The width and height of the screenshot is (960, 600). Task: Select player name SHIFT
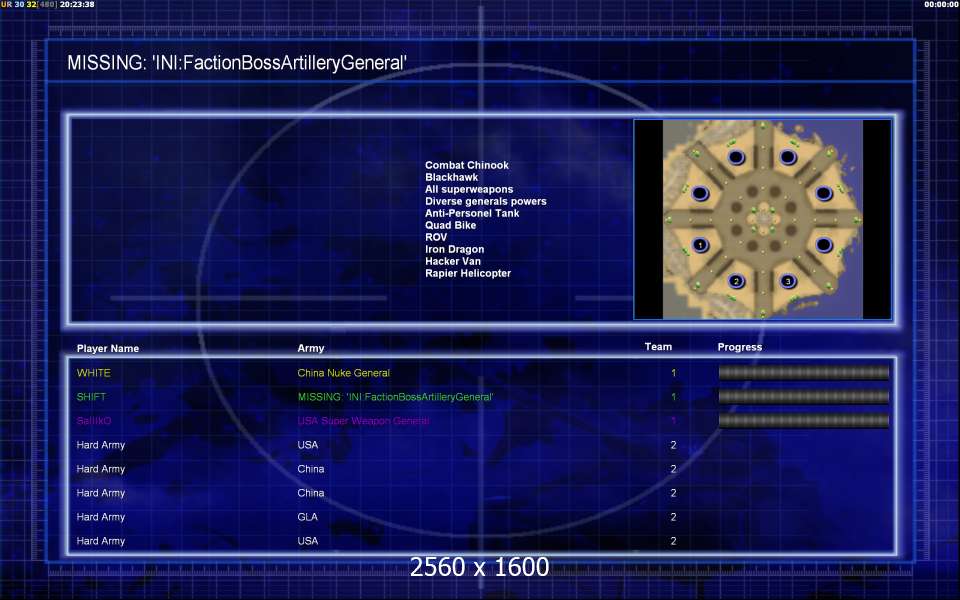click(x=91, y=397)
